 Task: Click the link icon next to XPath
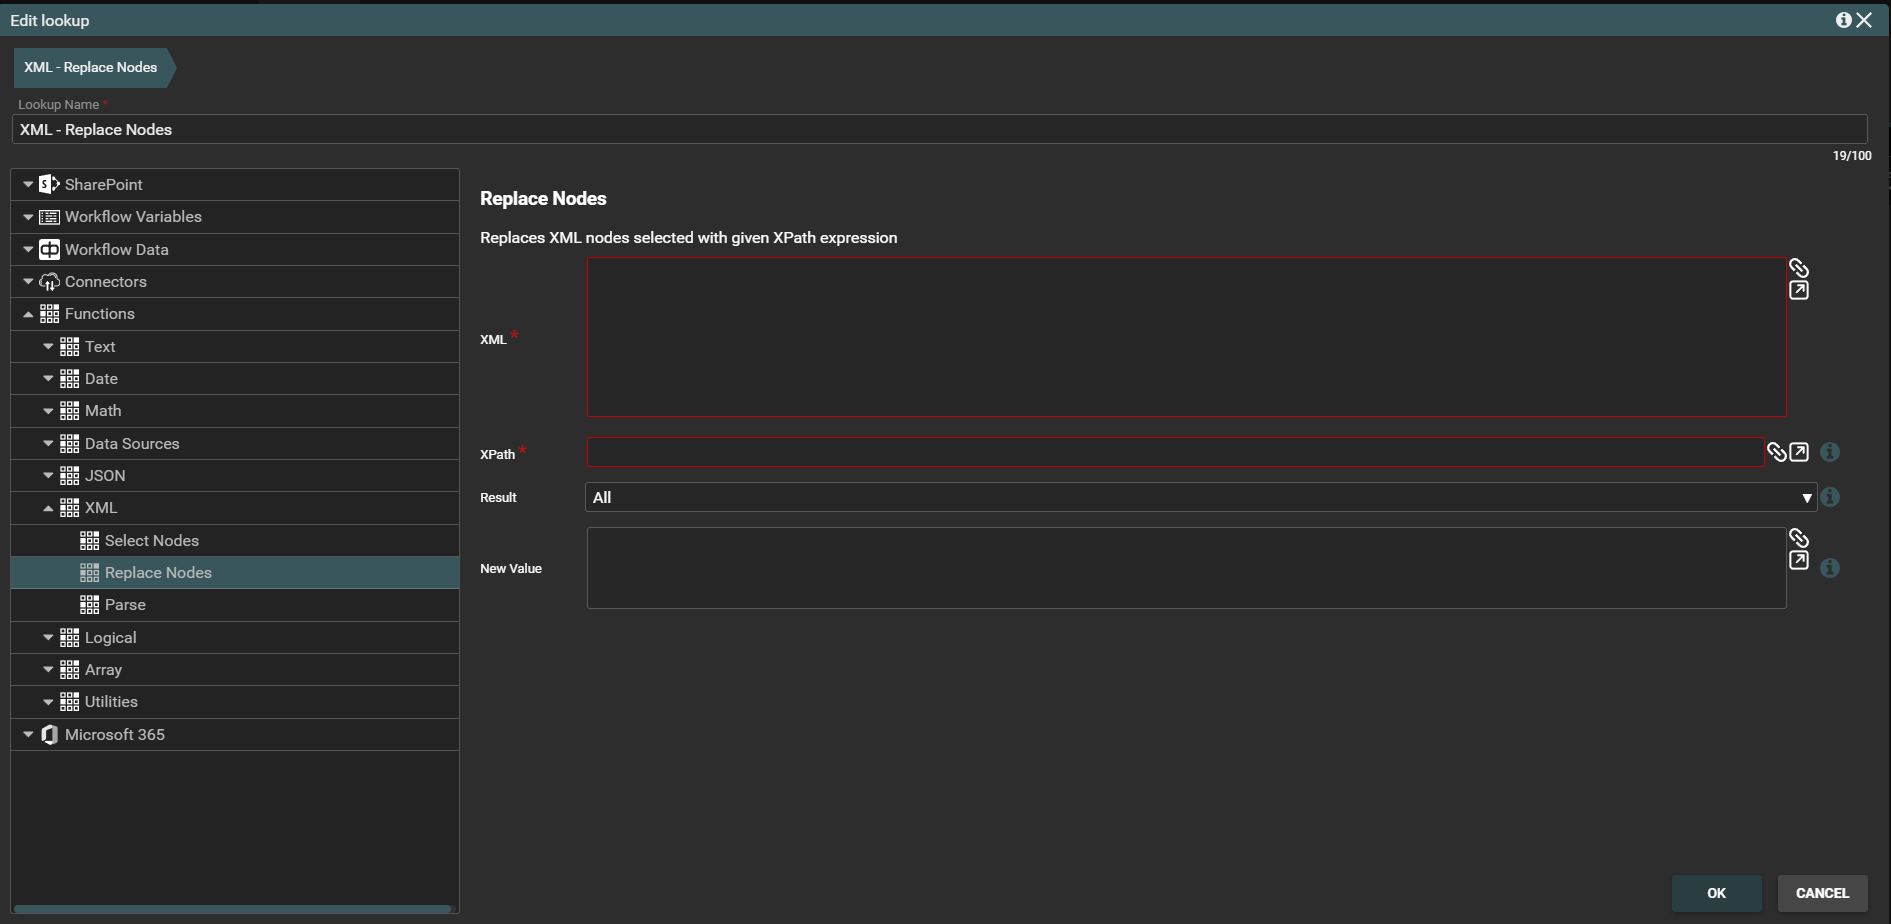coord(1776,452)
